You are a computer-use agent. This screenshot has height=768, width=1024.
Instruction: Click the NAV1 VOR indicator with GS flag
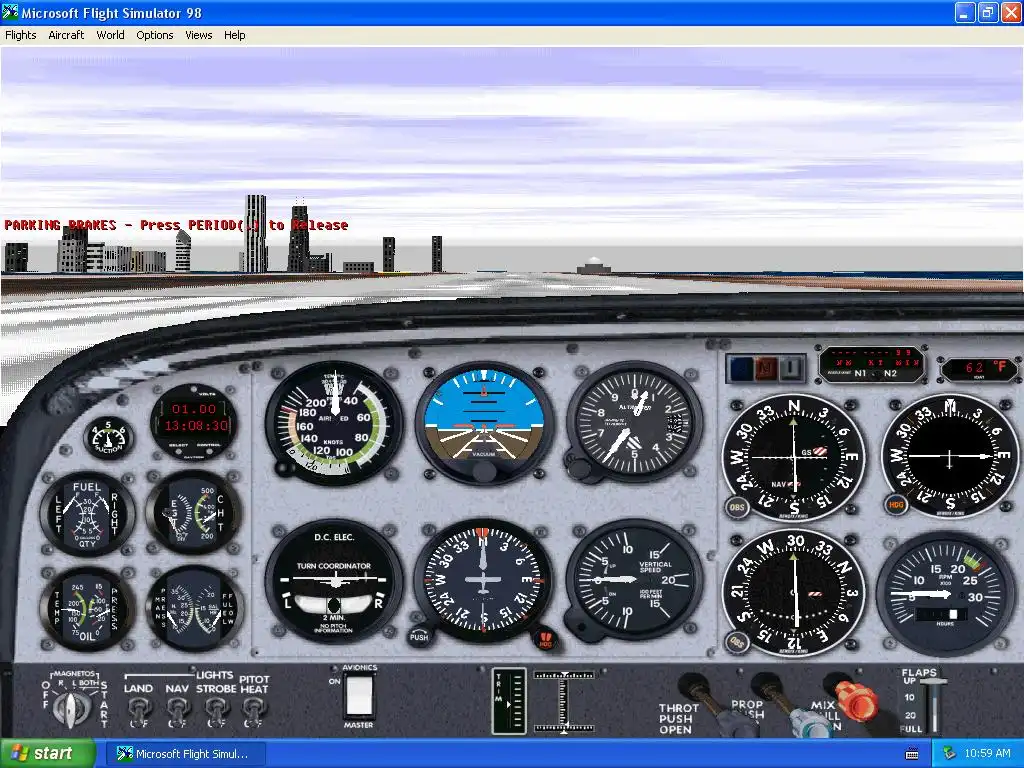click(793, 456)
